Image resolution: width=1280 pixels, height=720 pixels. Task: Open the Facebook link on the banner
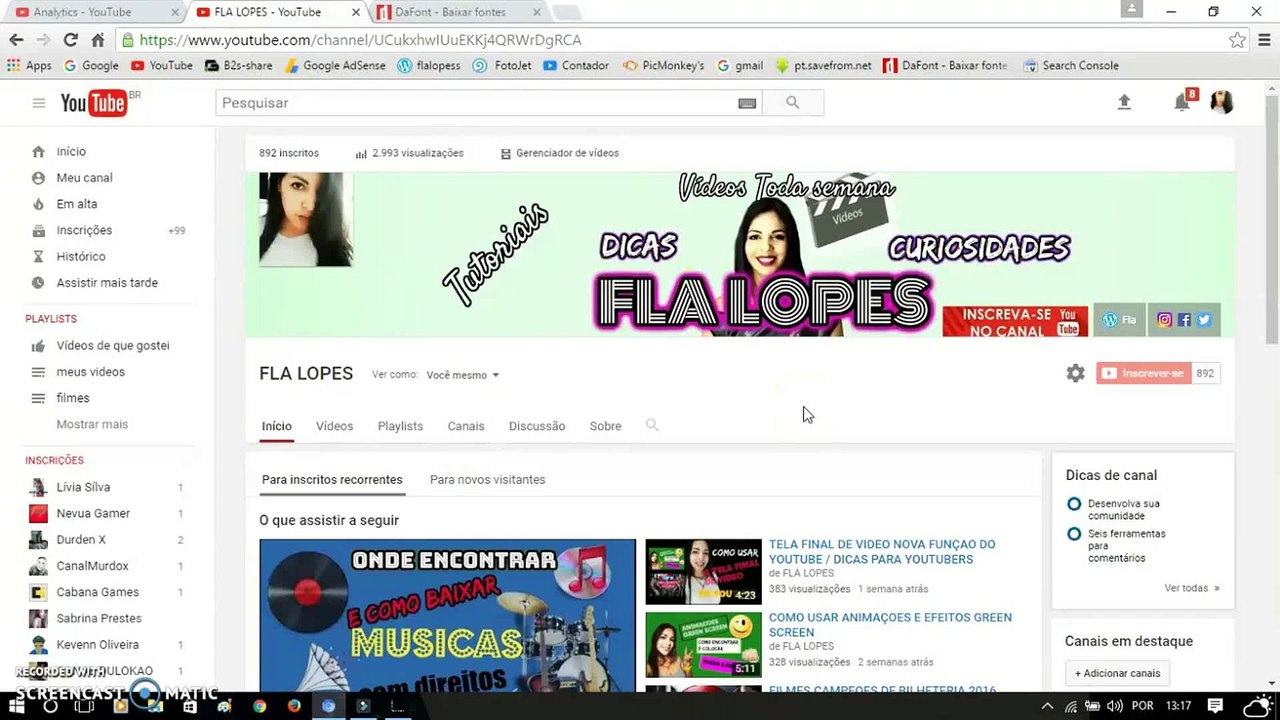[x=1184, y=320]
